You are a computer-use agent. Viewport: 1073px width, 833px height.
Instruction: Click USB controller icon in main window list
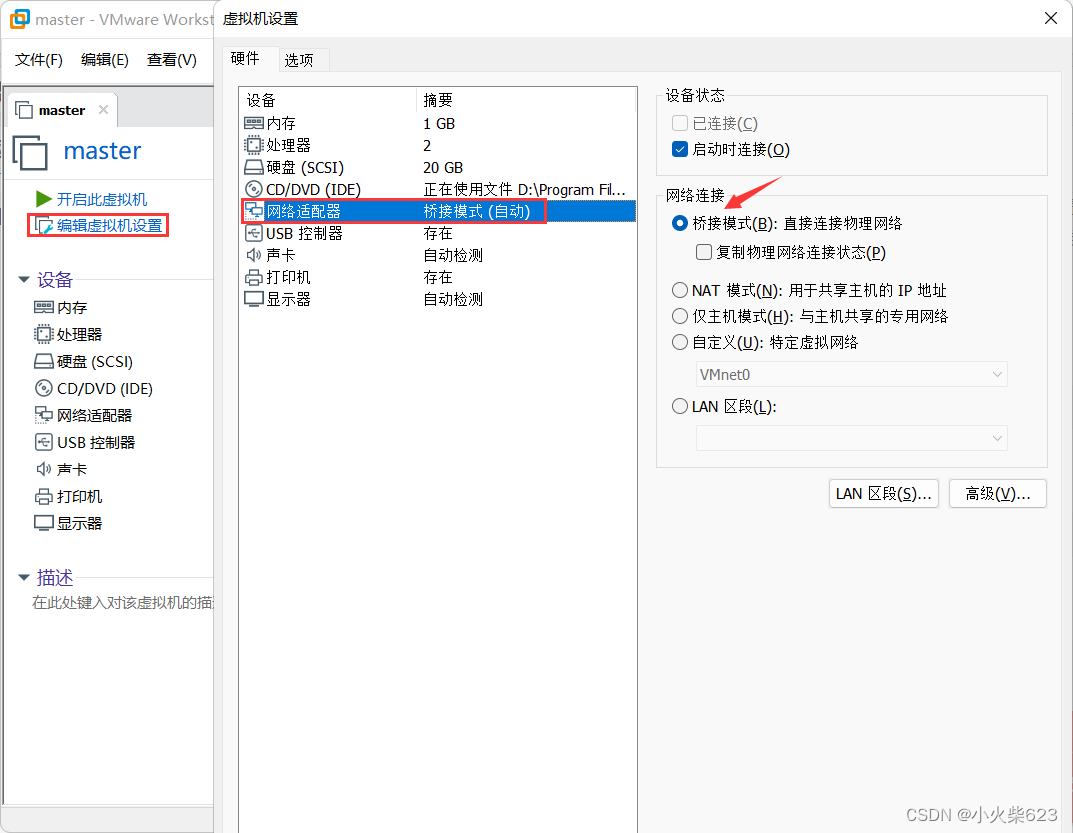click(x=44, y=442)
